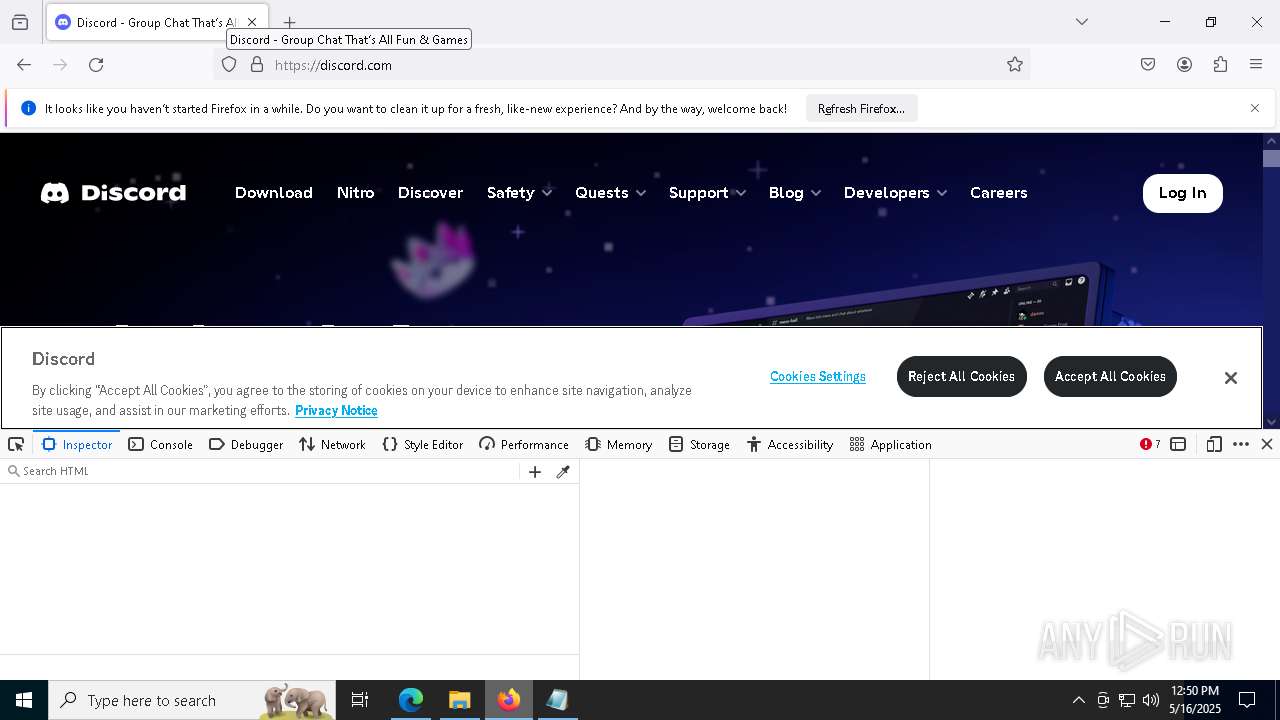Switch to the Accessibility tab
This screenshot has height=720, width=1280.
click(790, 445)
